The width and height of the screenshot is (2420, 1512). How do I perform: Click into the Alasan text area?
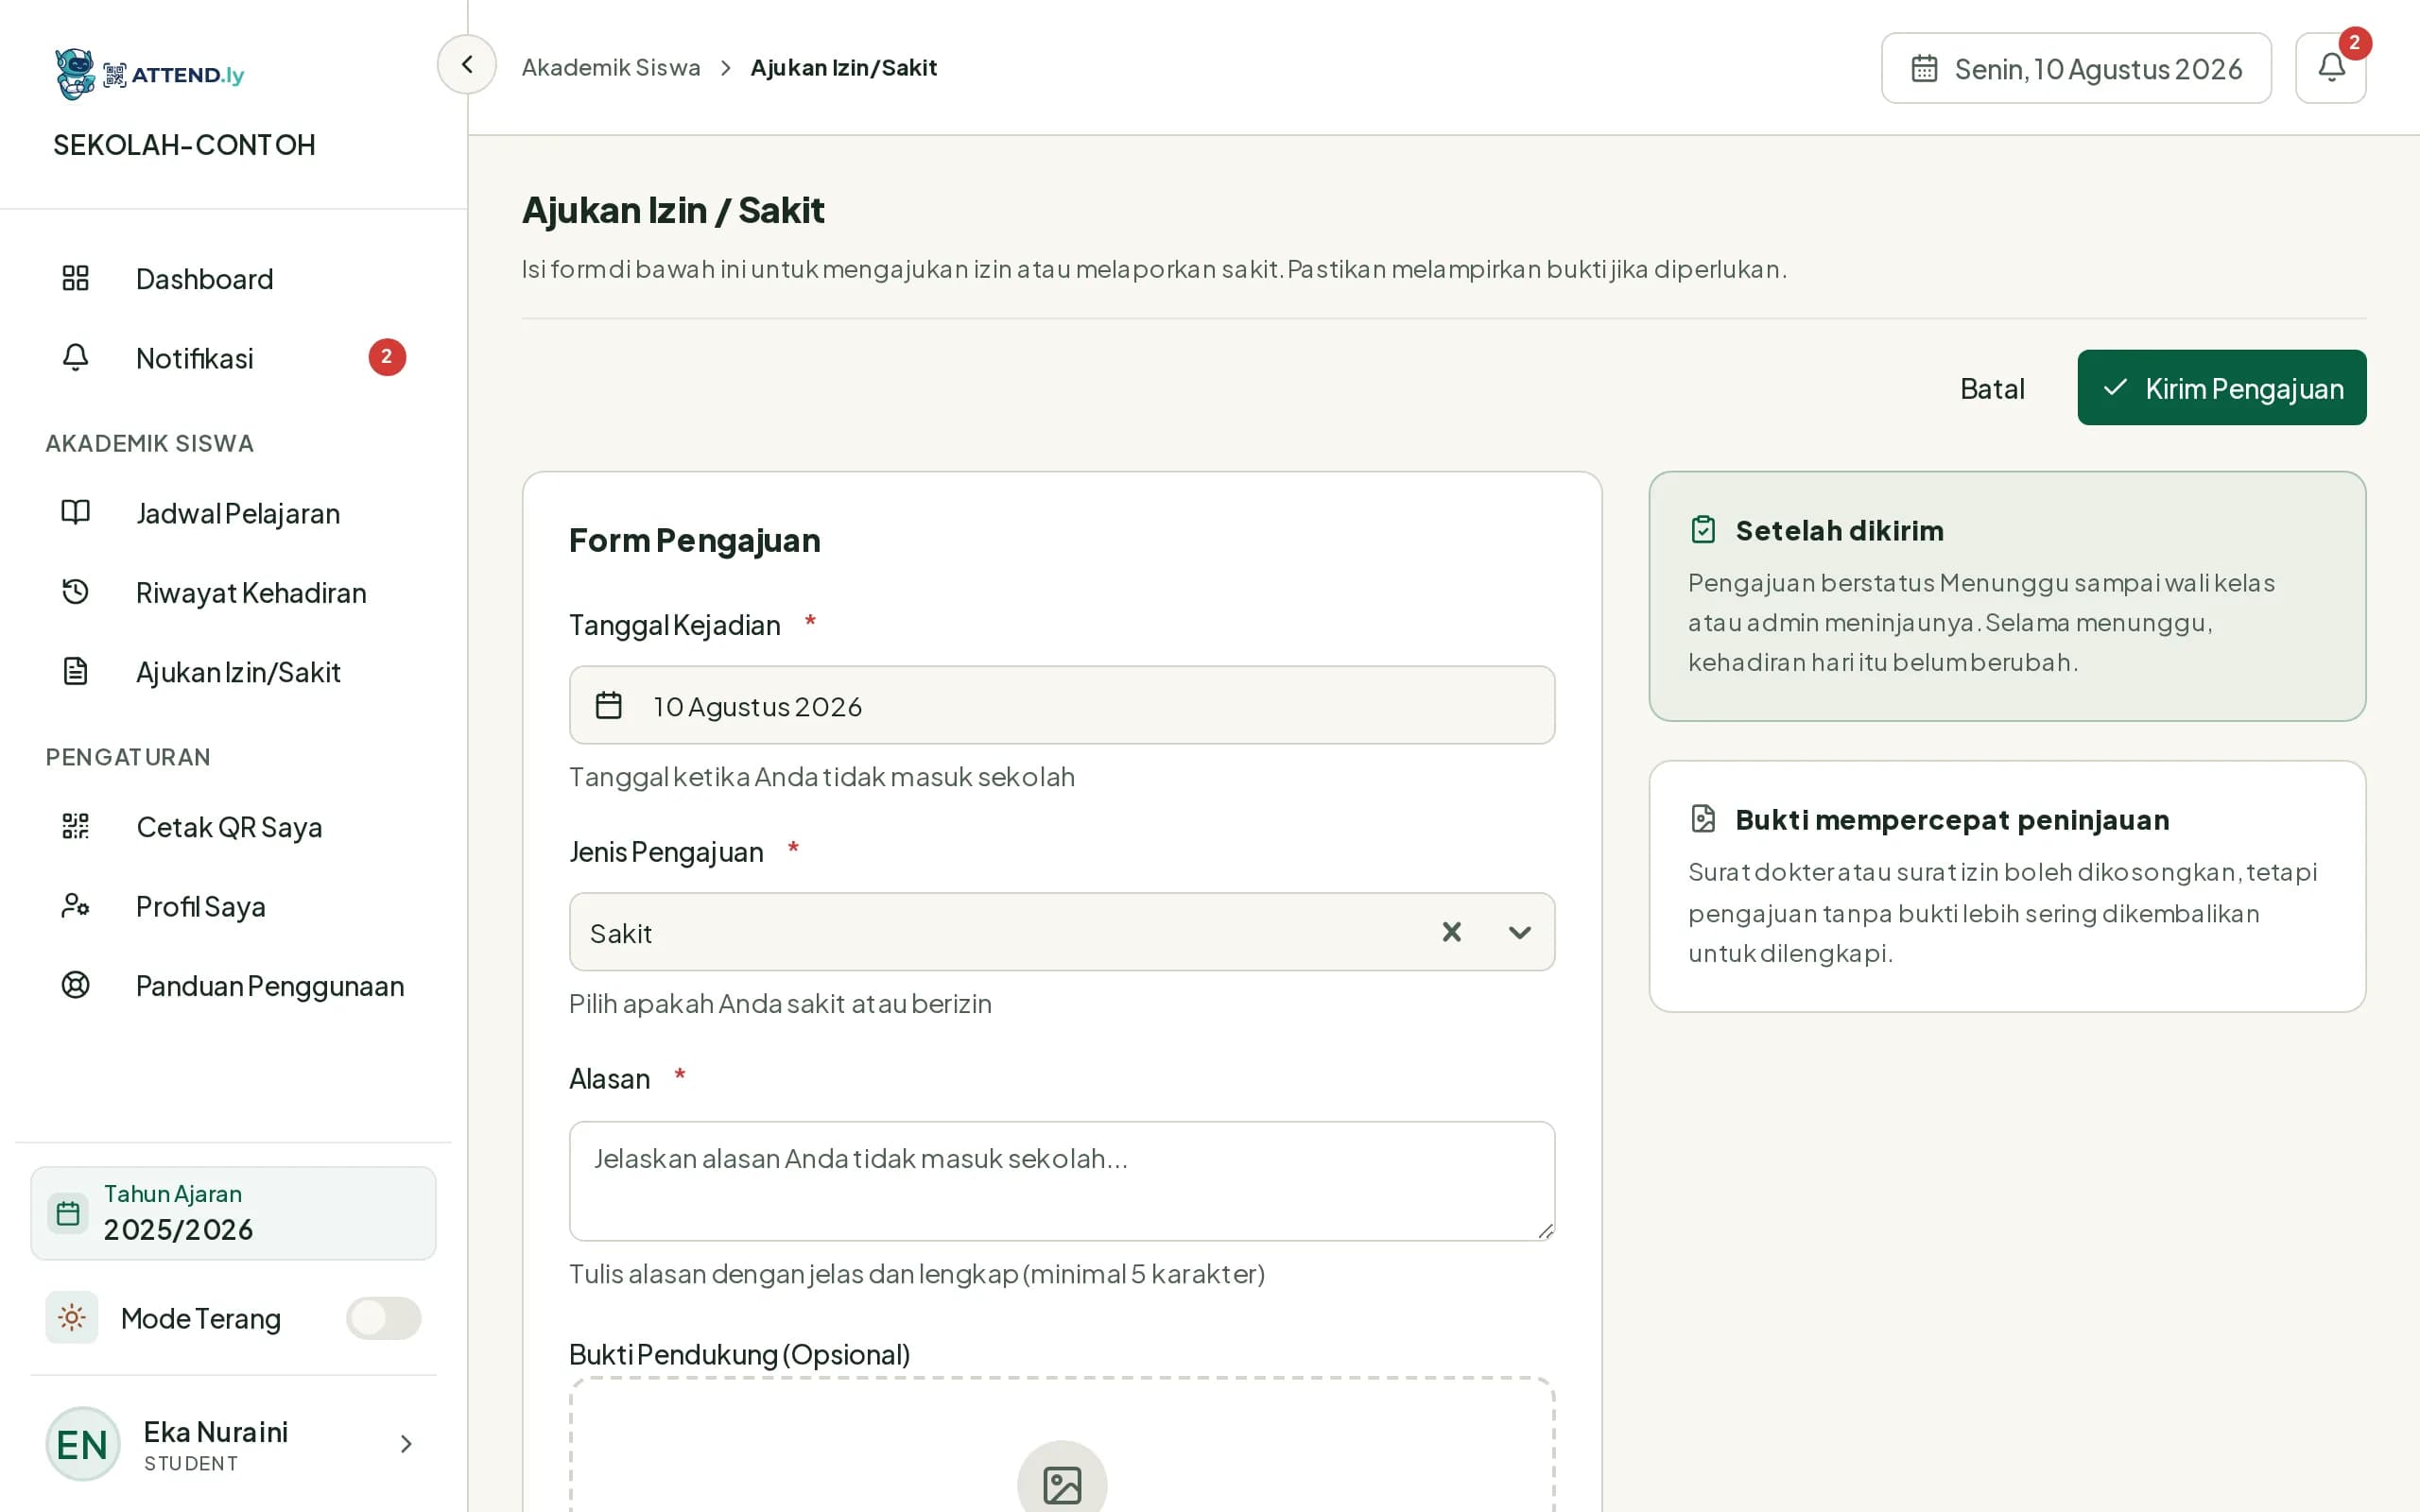click(x=1062, y=1181)
